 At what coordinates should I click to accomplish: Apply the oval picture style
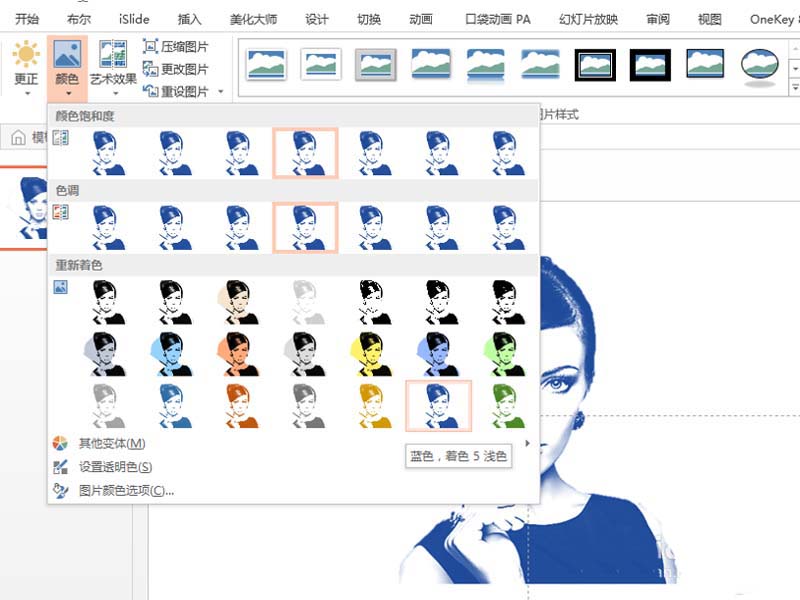tap(760, 66)
